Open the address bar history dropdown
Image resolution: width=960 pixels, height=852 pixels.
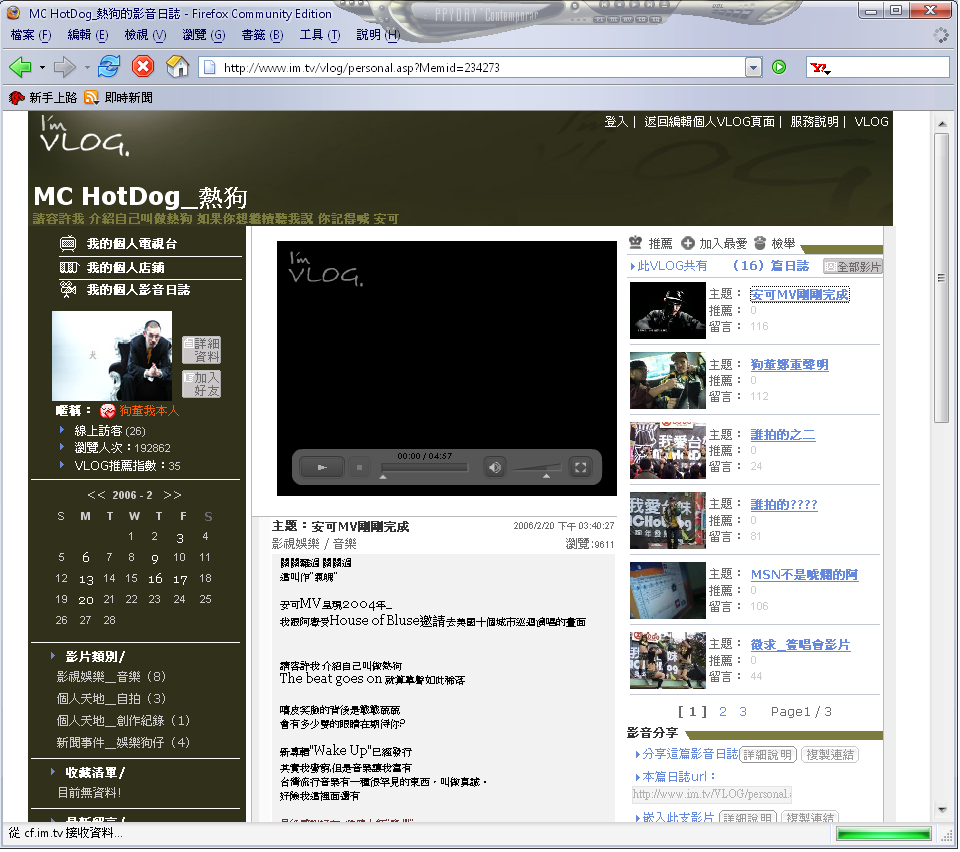(754, 67)
